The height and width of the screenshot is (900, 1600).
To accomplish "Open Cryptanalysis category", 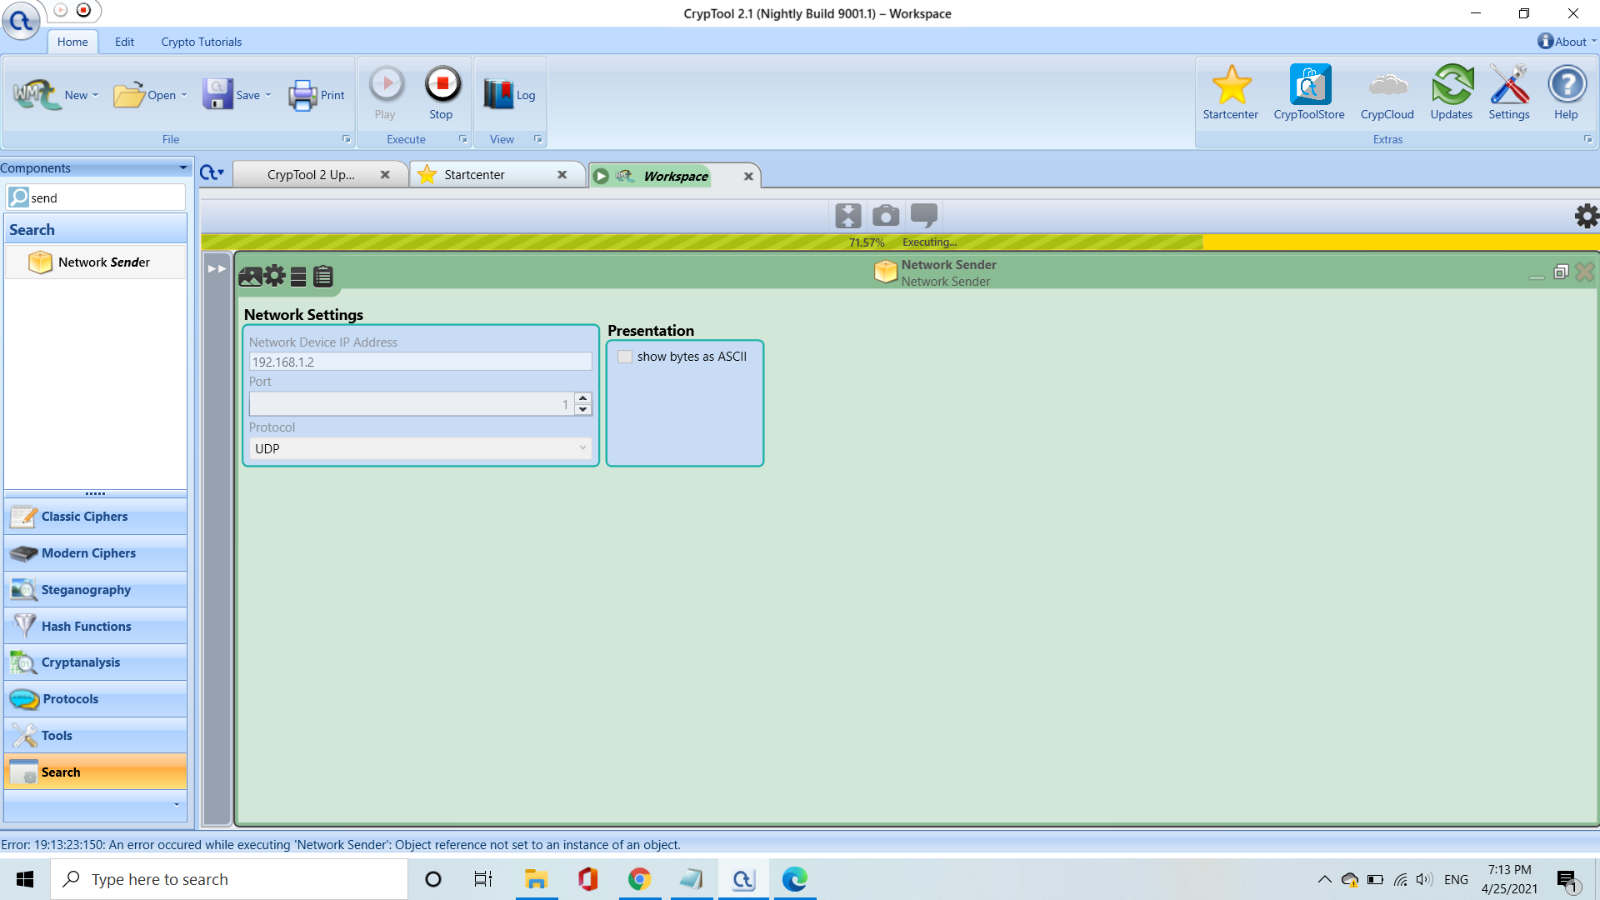I will pos(95,662).
